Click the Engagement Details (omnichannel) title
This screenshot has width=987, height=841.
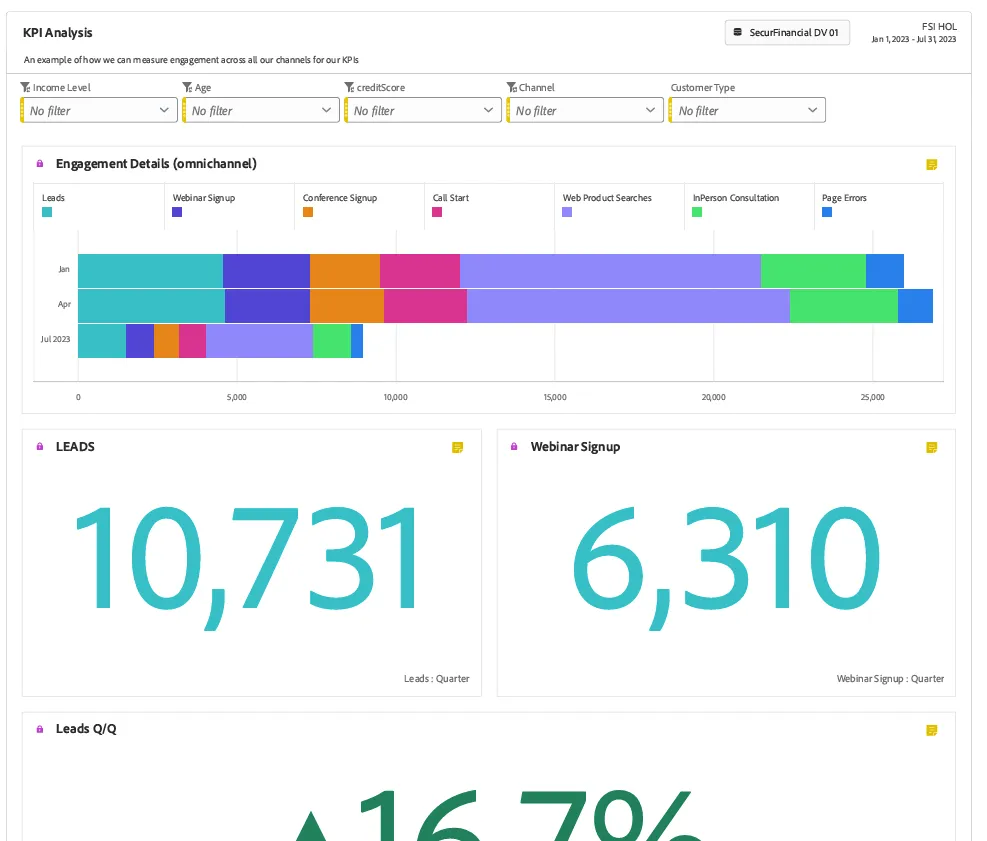156,164
